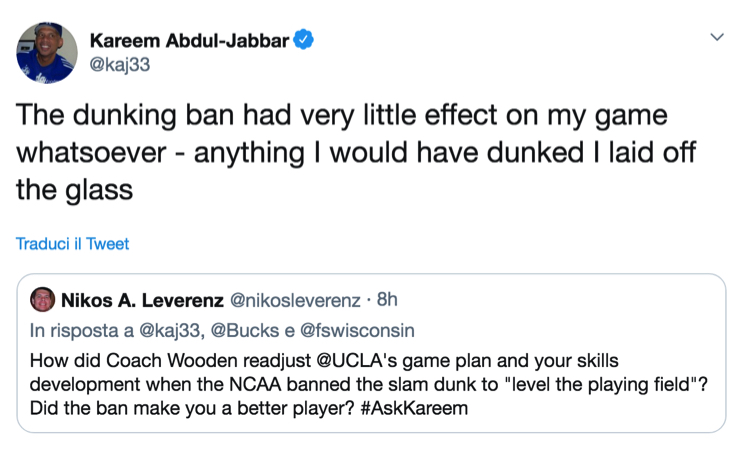Open Kareem Abdul-Jabbar's profile photo

pyautogui.click(x=47, y=52)
